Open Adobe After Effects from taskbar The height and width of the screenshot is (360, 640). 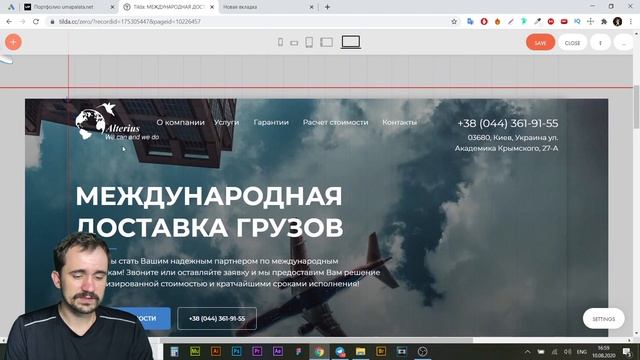tap(278, 351)
